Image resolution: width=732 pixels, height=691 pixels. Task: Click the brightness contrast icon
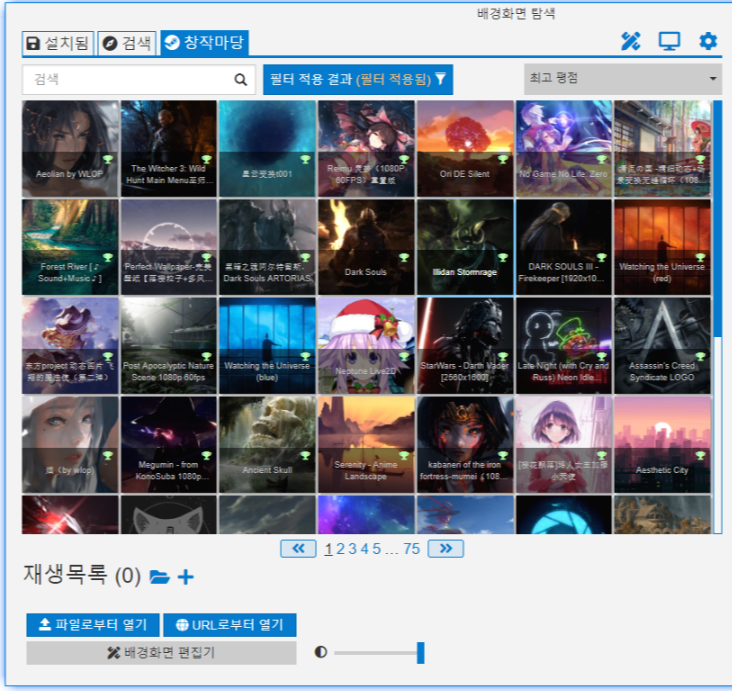coord(321,652)
